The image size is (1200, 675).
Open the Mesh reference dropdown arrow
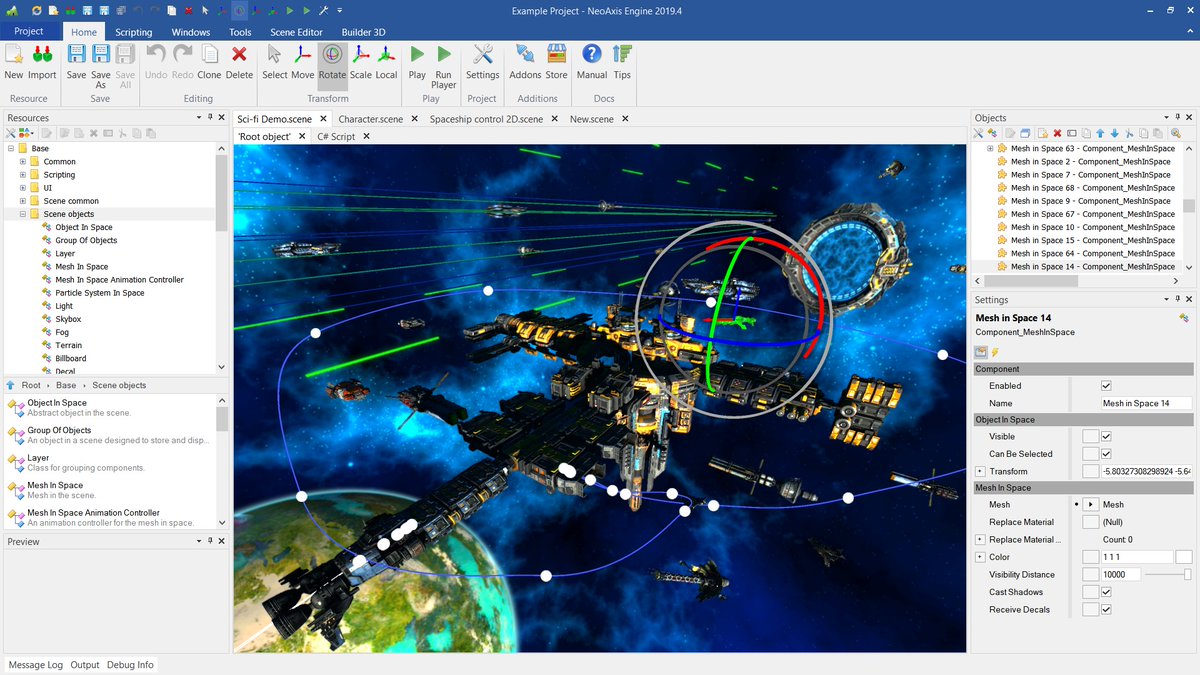[1090, 505]
